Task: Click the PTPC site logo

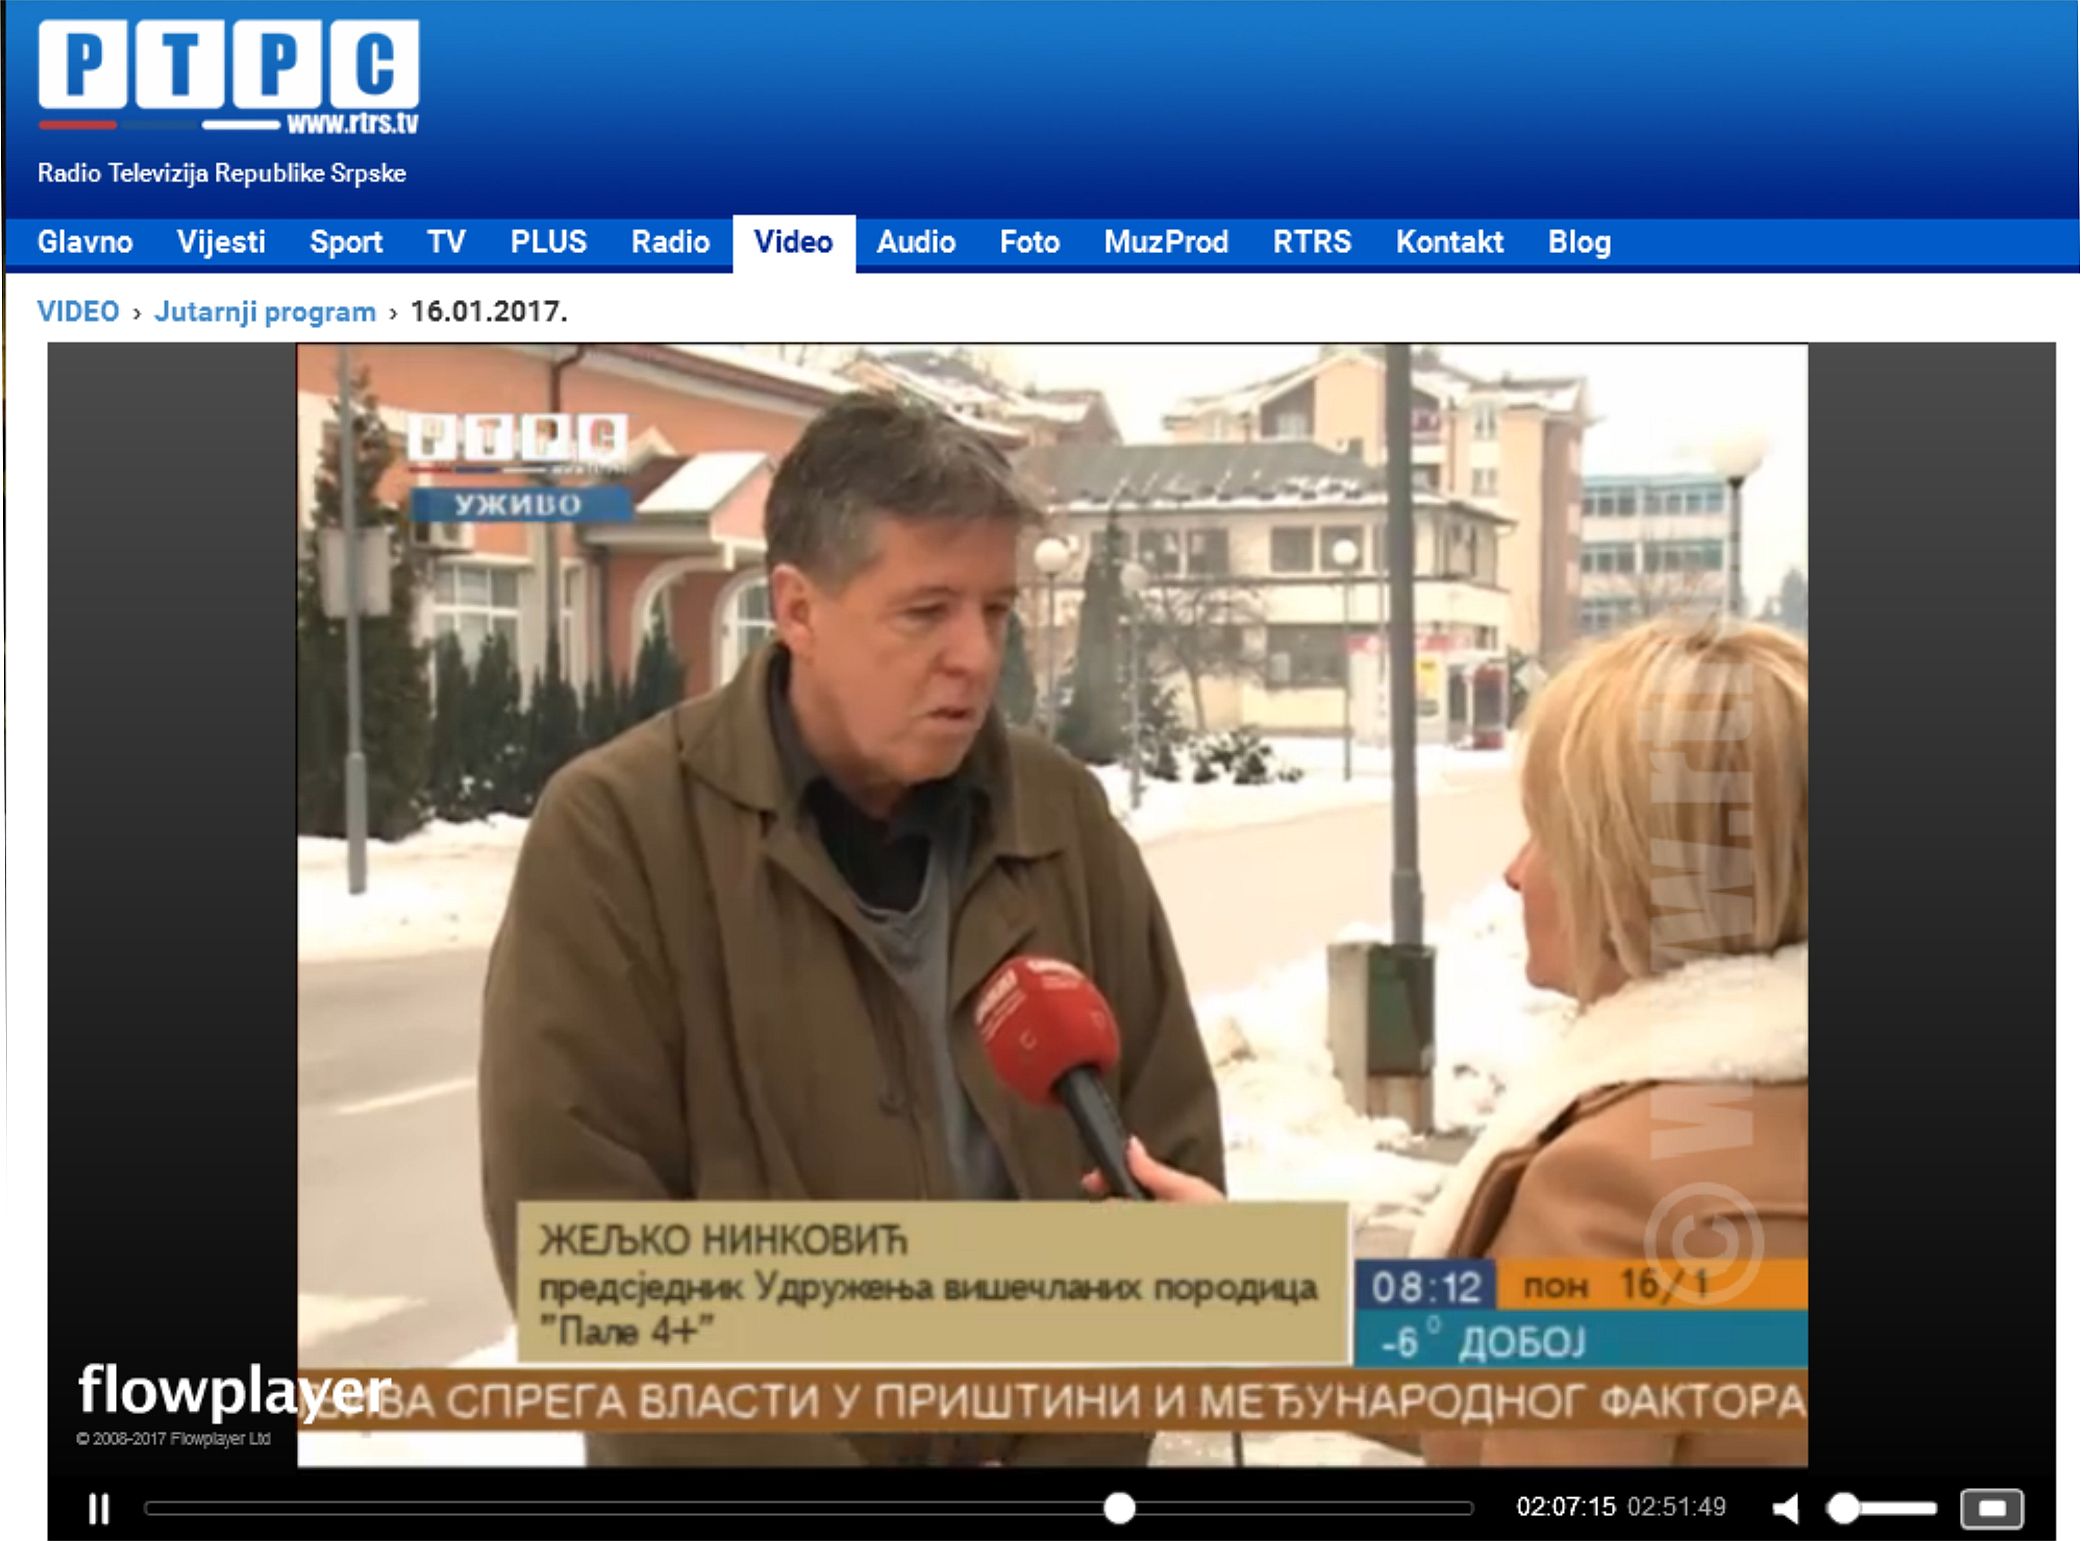Action: coord(228,77)
